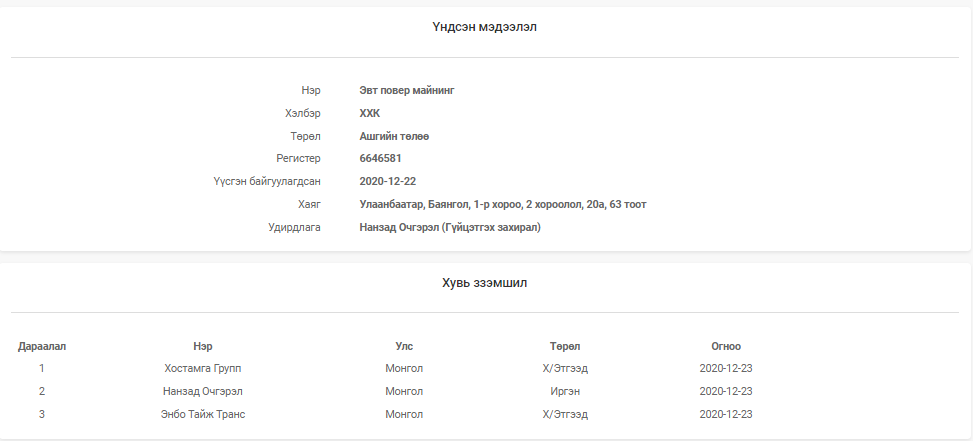Open Нанзад Очгэрэл (Гүйцэтгэх захирал) management entry
The width and height of the screenshot is (973, 441).
[x=450, y=228]
